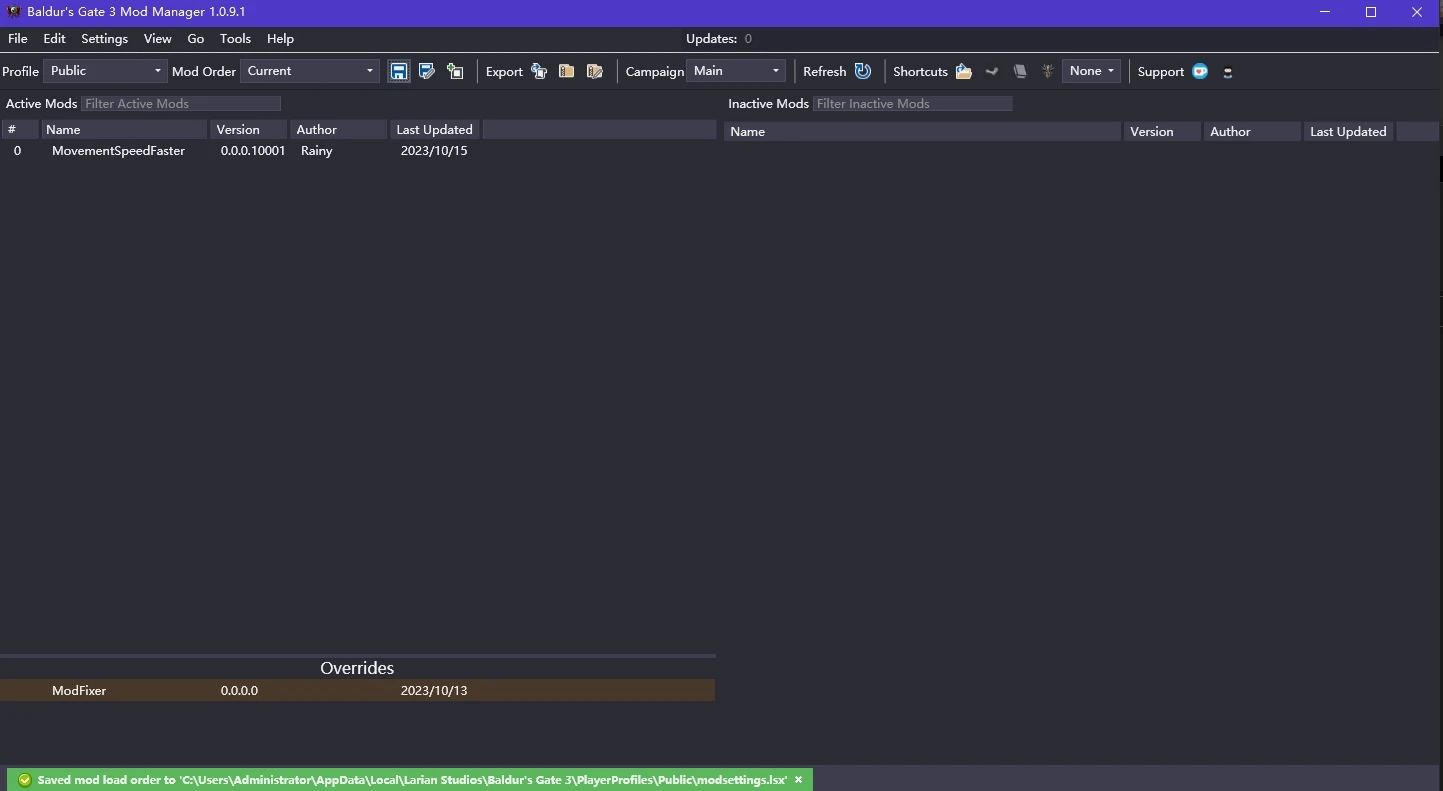
Task: Open the Settings menu
Action: (105, 38)
